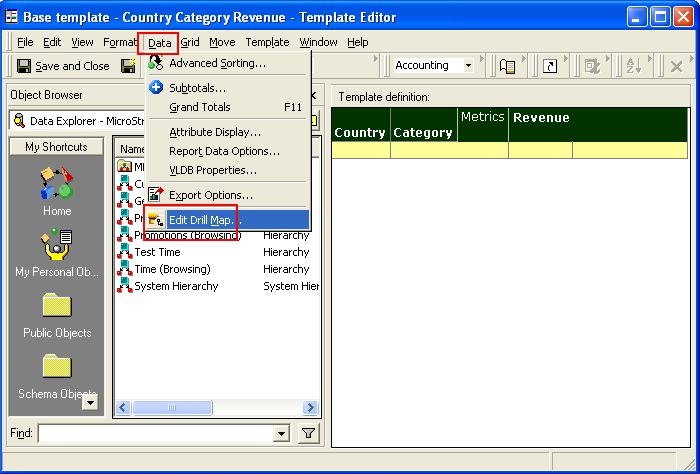700x474 pixels.
Task: Choose Advanced Sorting from Data menu
Action: 217,63
